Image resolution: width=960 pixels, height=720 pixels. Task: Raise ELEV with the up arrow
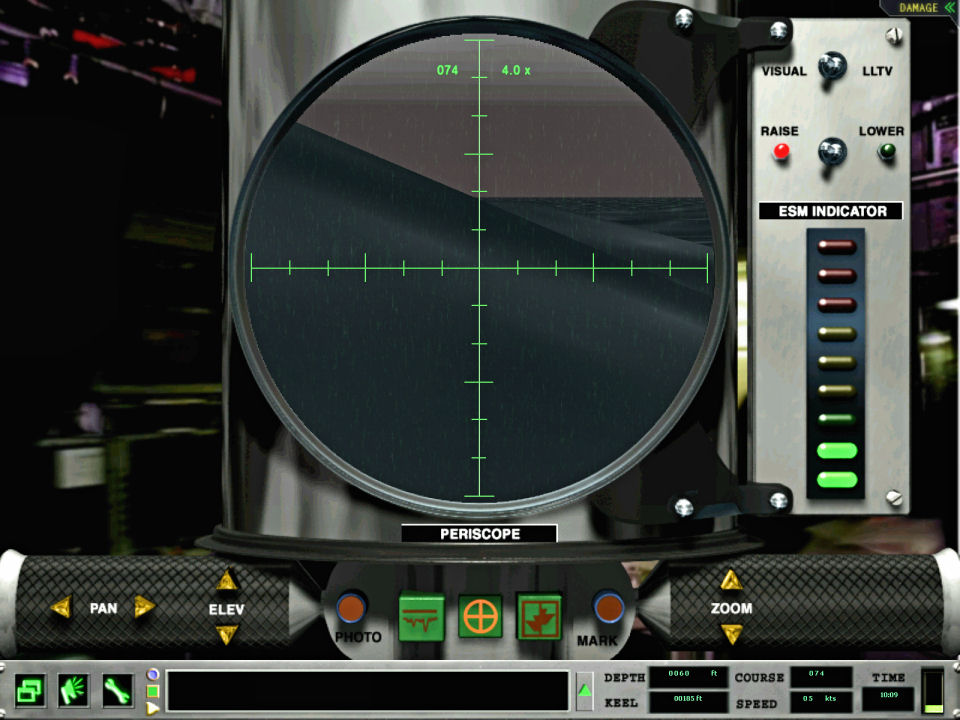[x=227, y=581]
